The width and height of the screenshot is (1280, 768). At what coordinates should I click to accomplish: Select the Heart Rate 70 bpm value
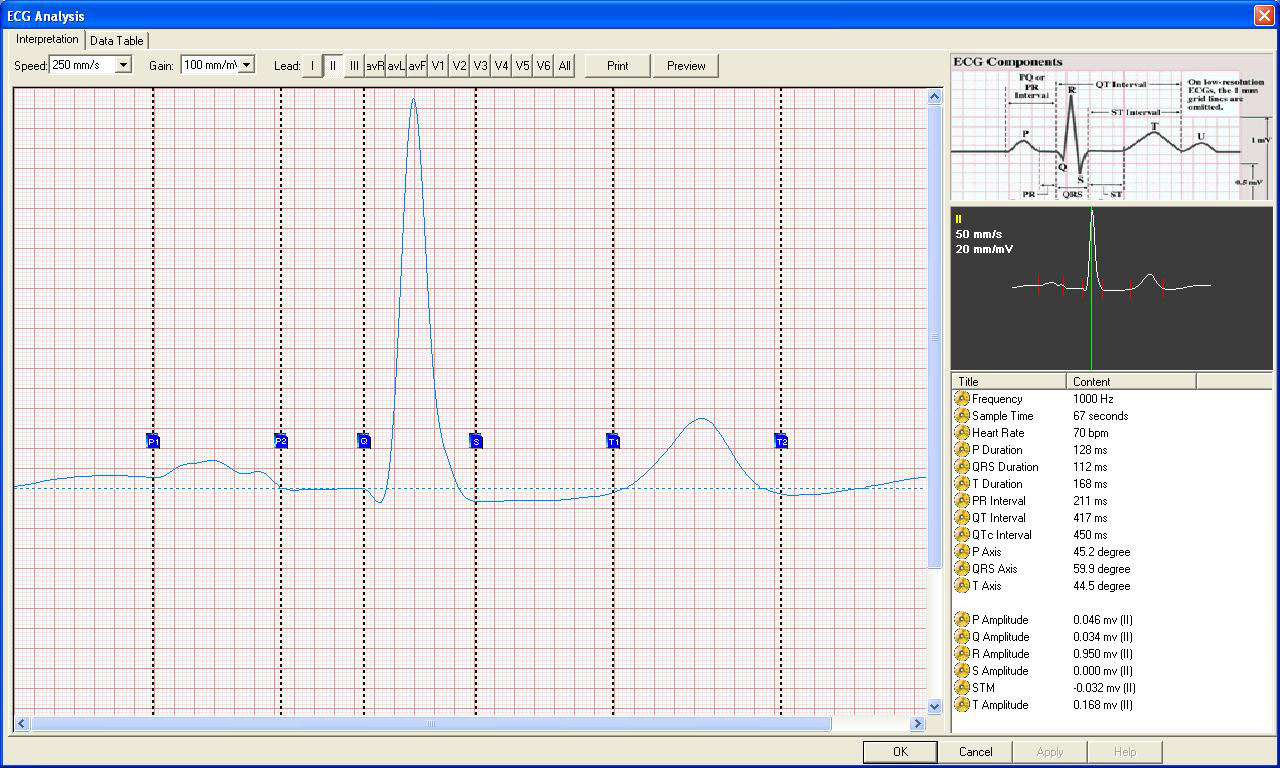coord(1091,433)
